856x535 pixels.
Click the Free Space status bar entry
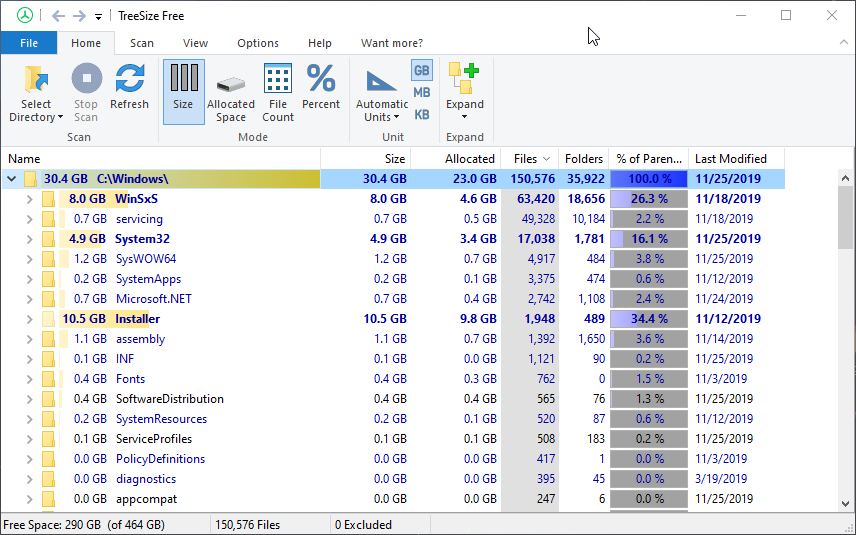point(84,525)
